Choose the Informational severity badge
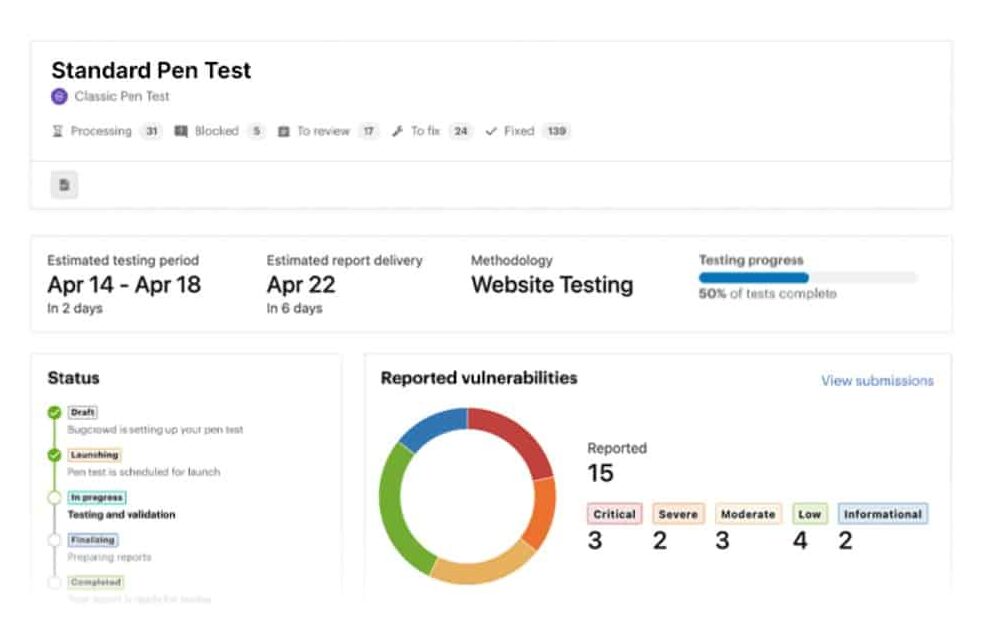Screen dimensions: 984x638 882,514
